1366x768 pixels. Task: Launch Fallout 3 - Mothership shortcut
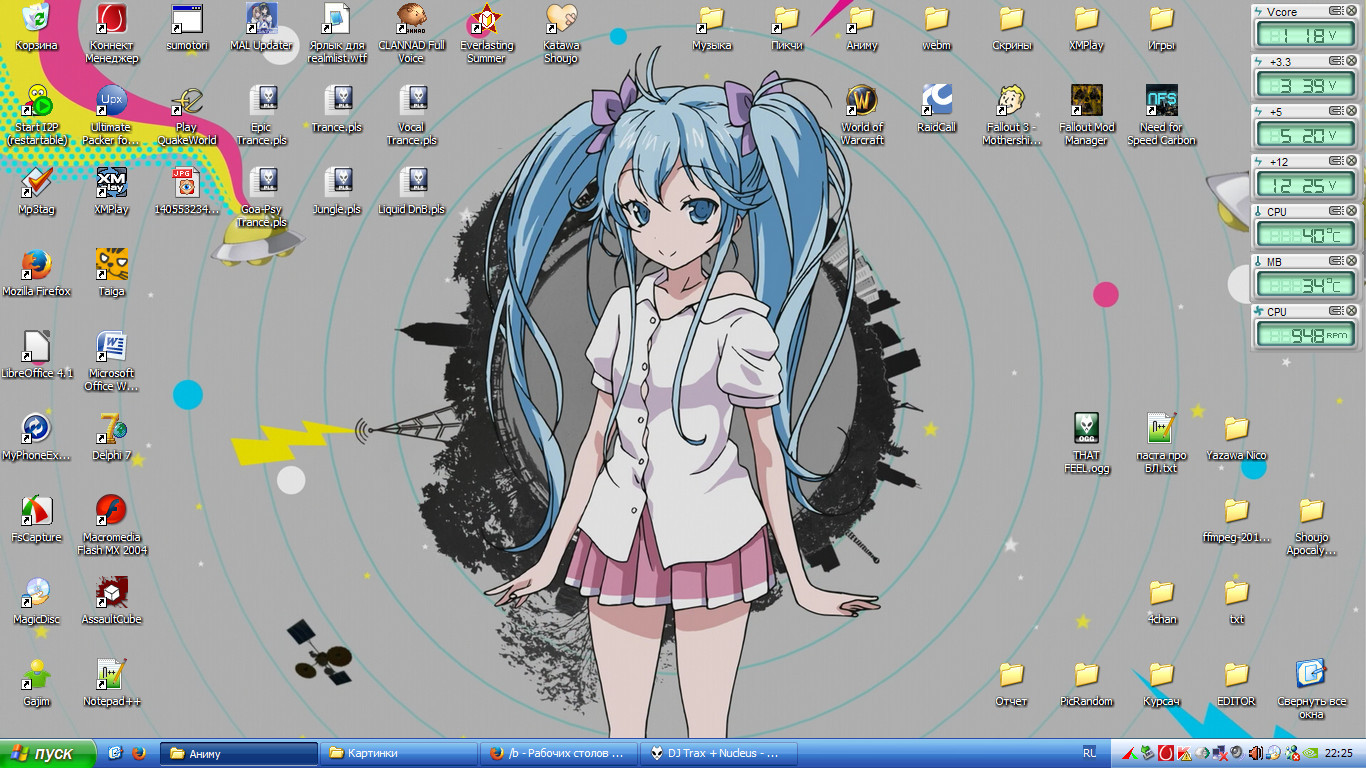(x=1012, y=115)
